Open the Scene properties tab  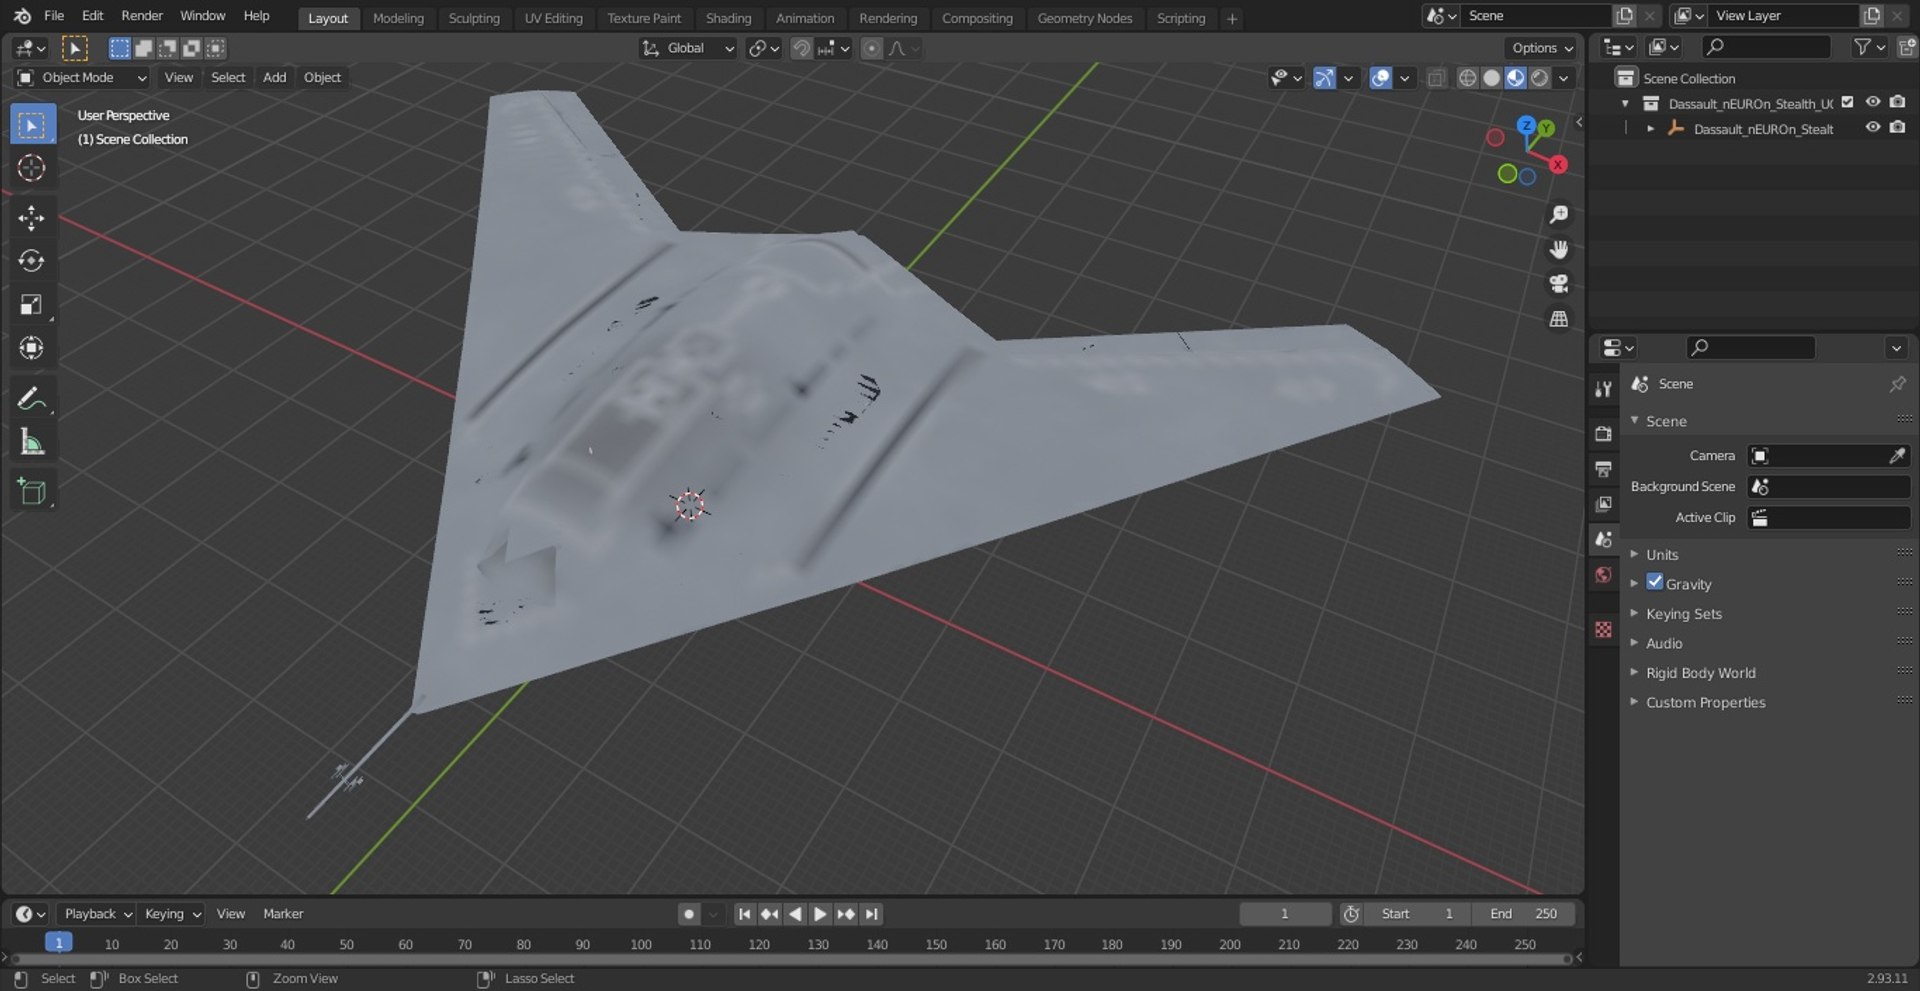tap(1604, 539)
